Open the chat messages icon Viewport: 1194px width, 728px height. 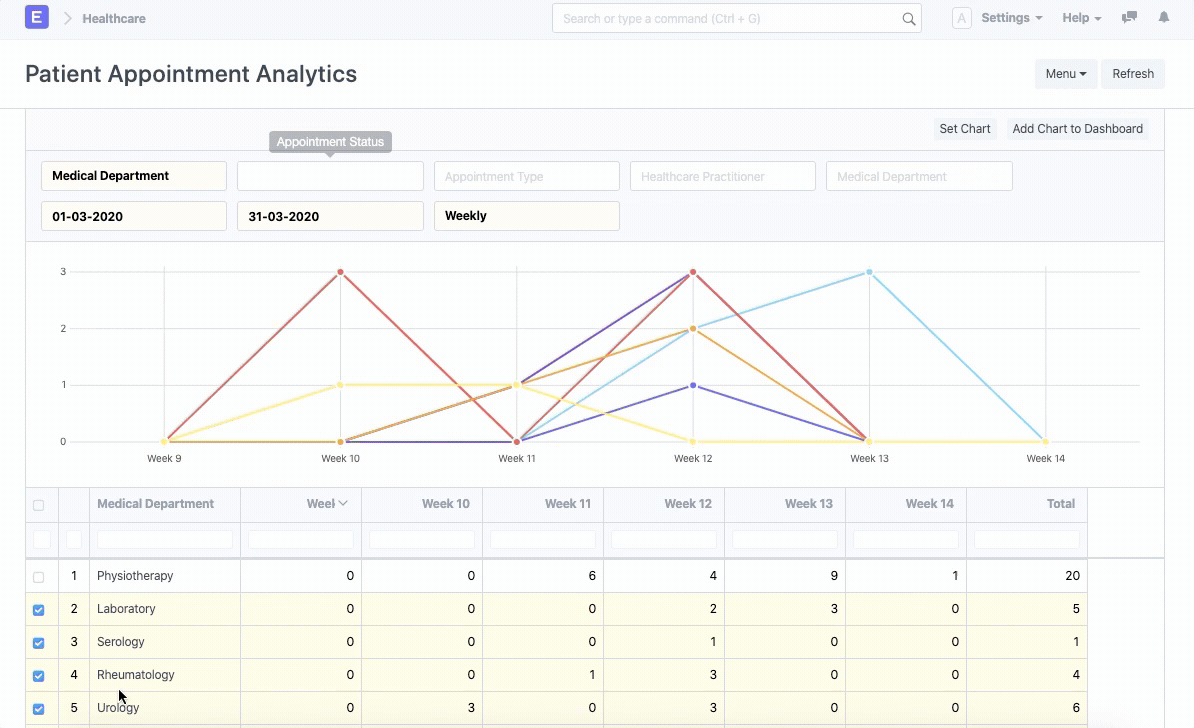(x=1130, y=18)
